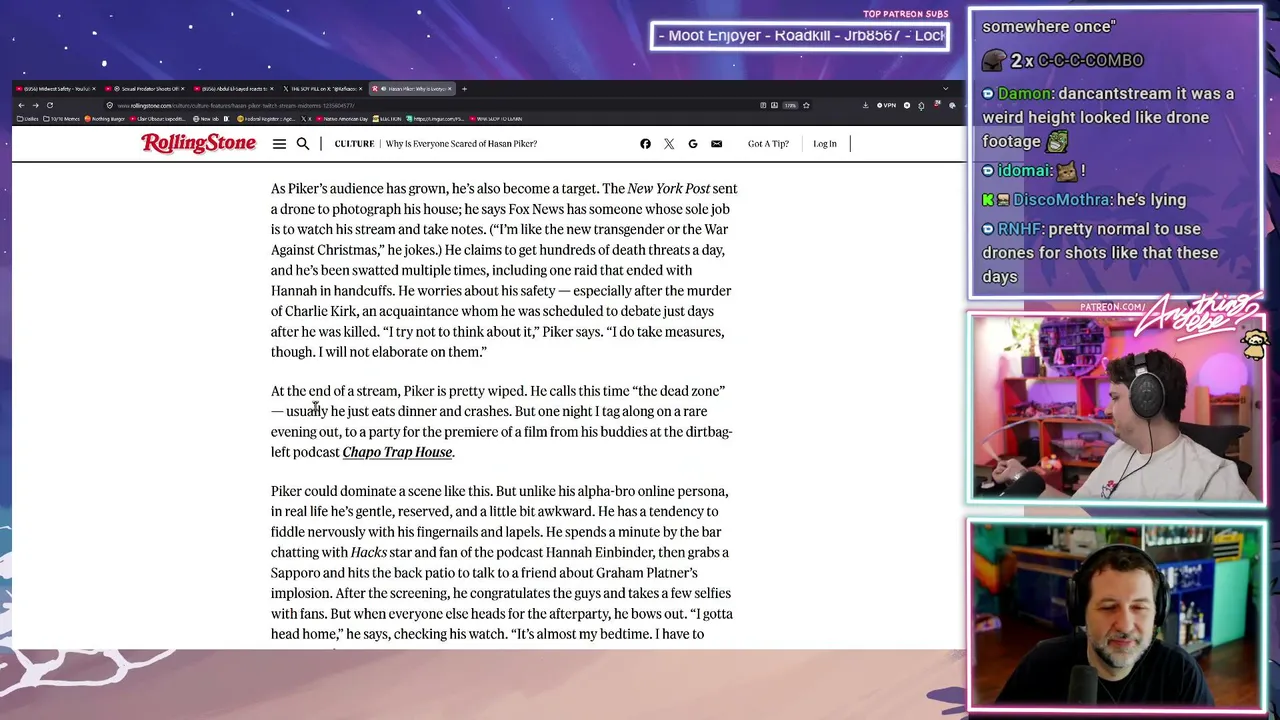The height and width of the screenshot is (720, 1280).
Task: Go to the Rolling Stone logo homepage
Action: click(198, 143)
